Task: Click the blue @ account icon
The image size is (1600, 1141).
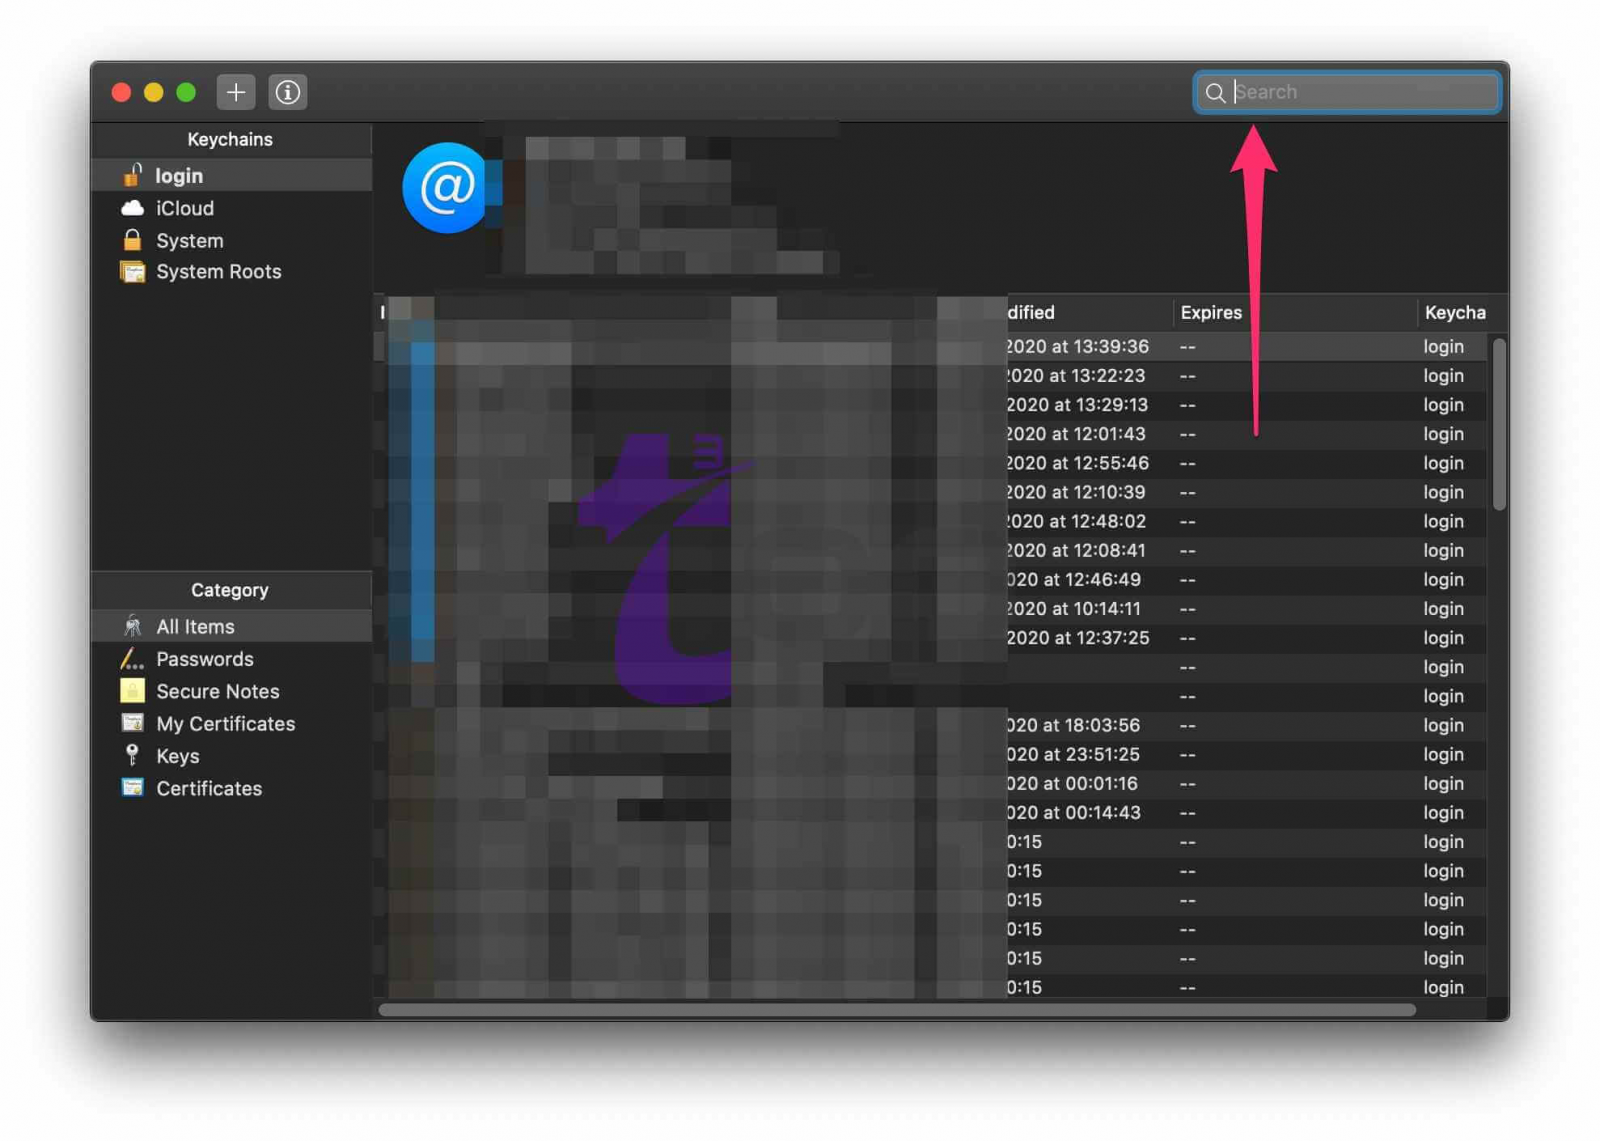Action: 446,188
